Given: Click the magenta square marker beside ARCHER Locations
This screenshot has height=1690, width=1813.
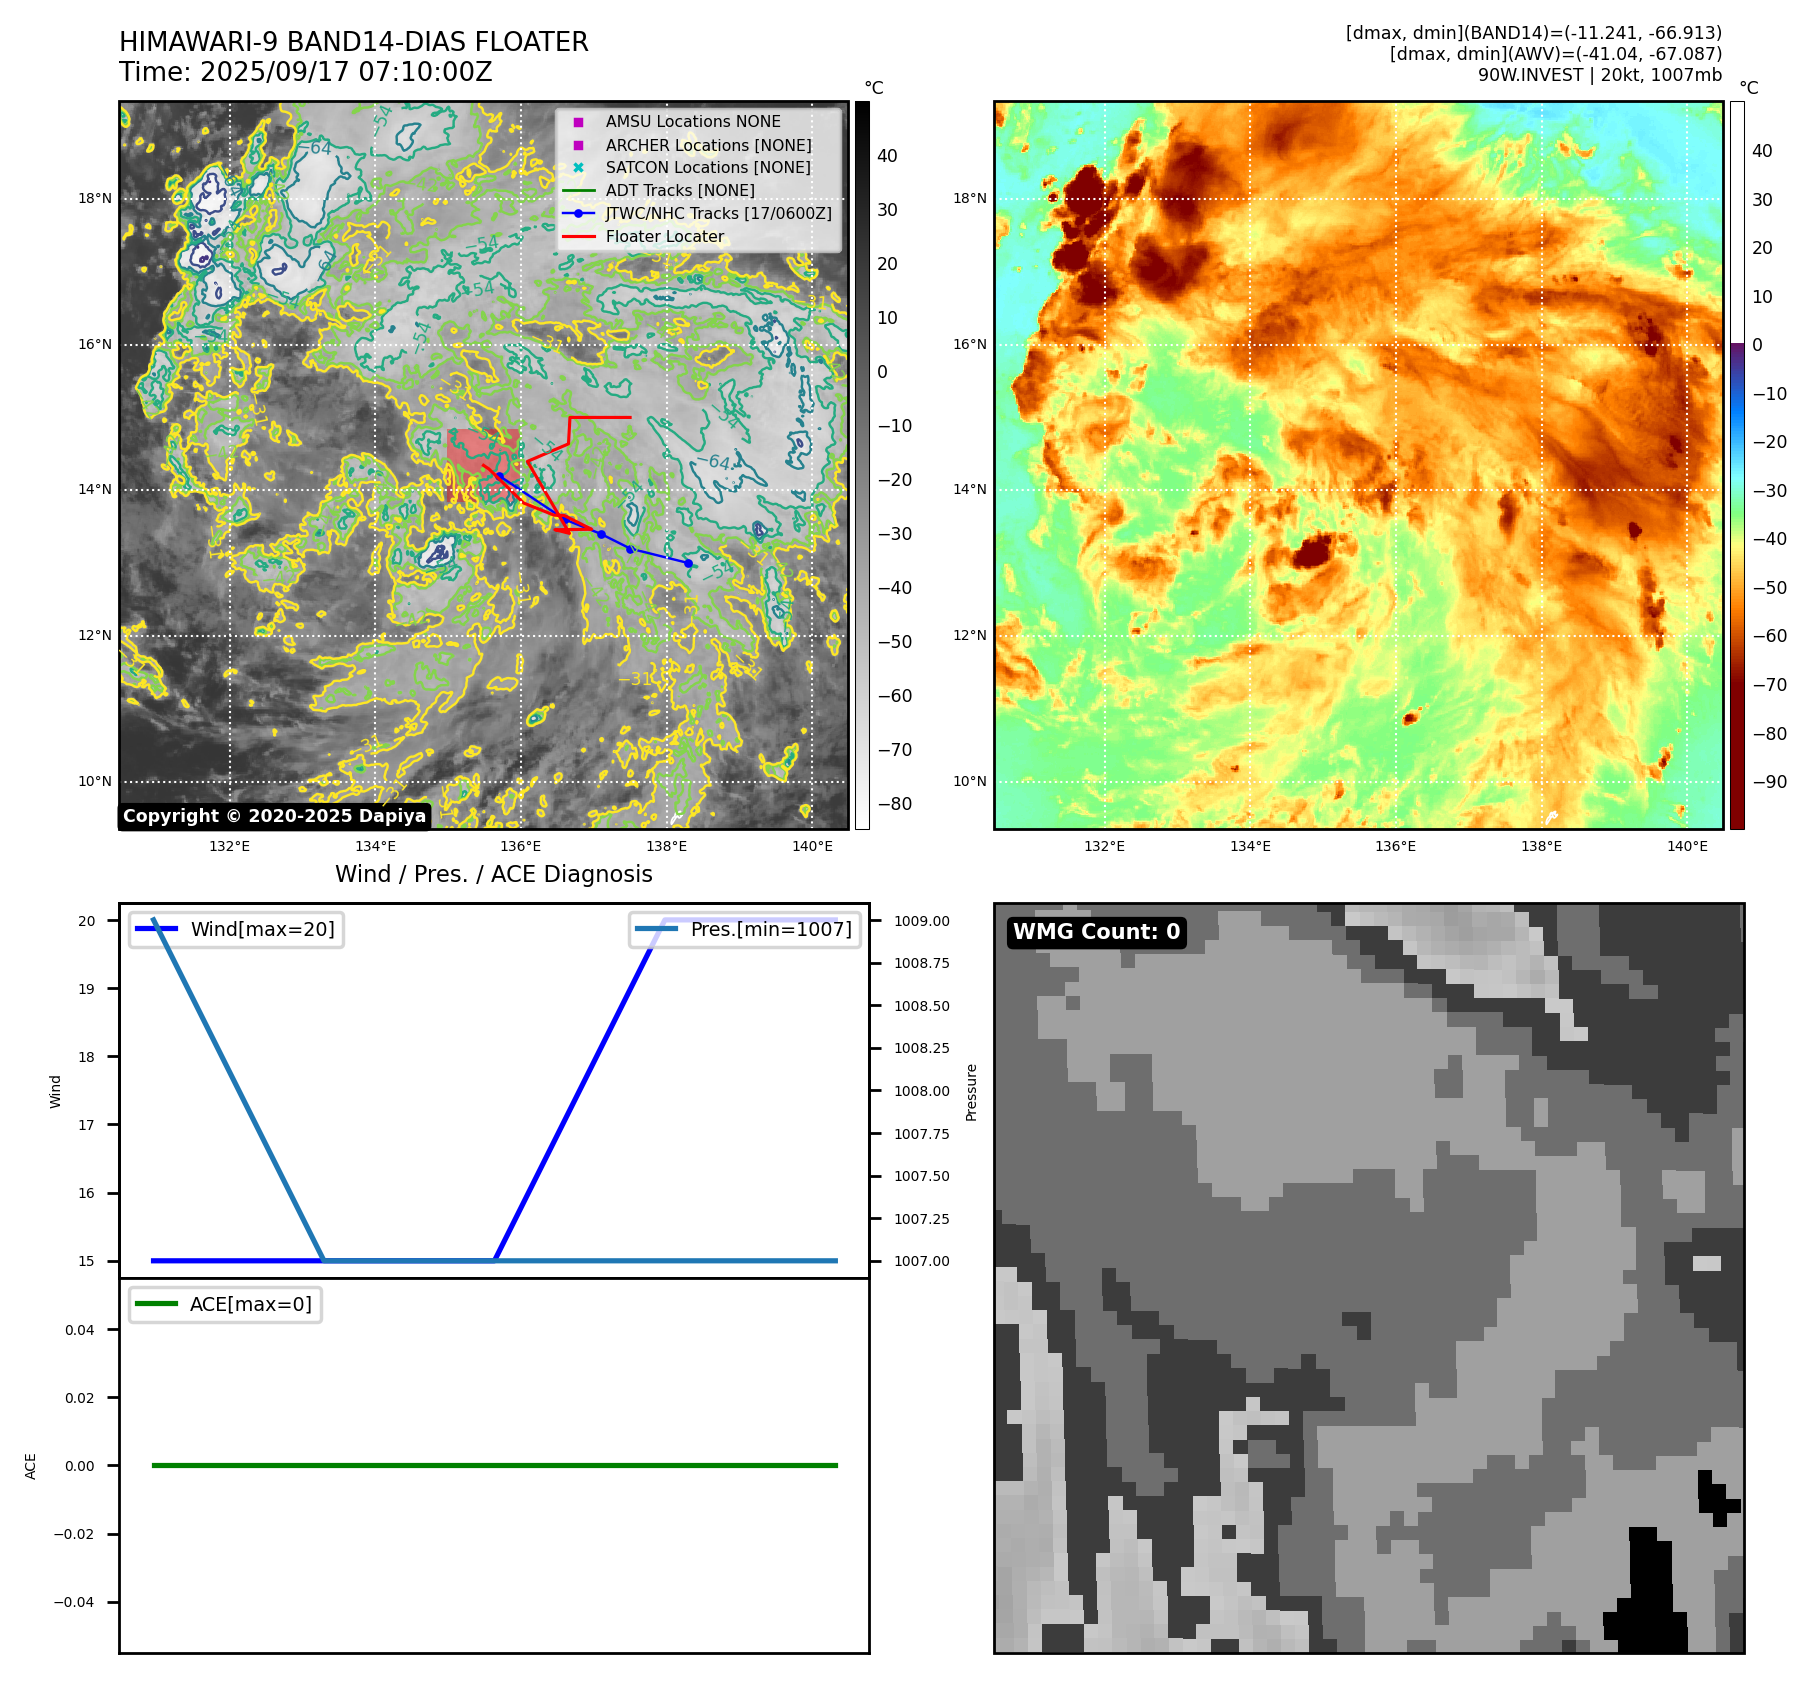Looking at the screenshot, I should pos(578,145).
